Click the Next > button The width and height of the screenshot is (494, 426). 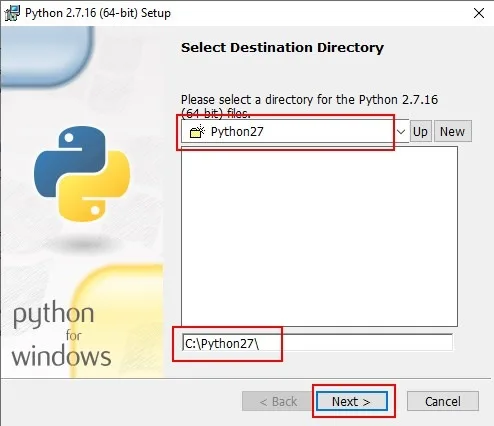[352, 401]
